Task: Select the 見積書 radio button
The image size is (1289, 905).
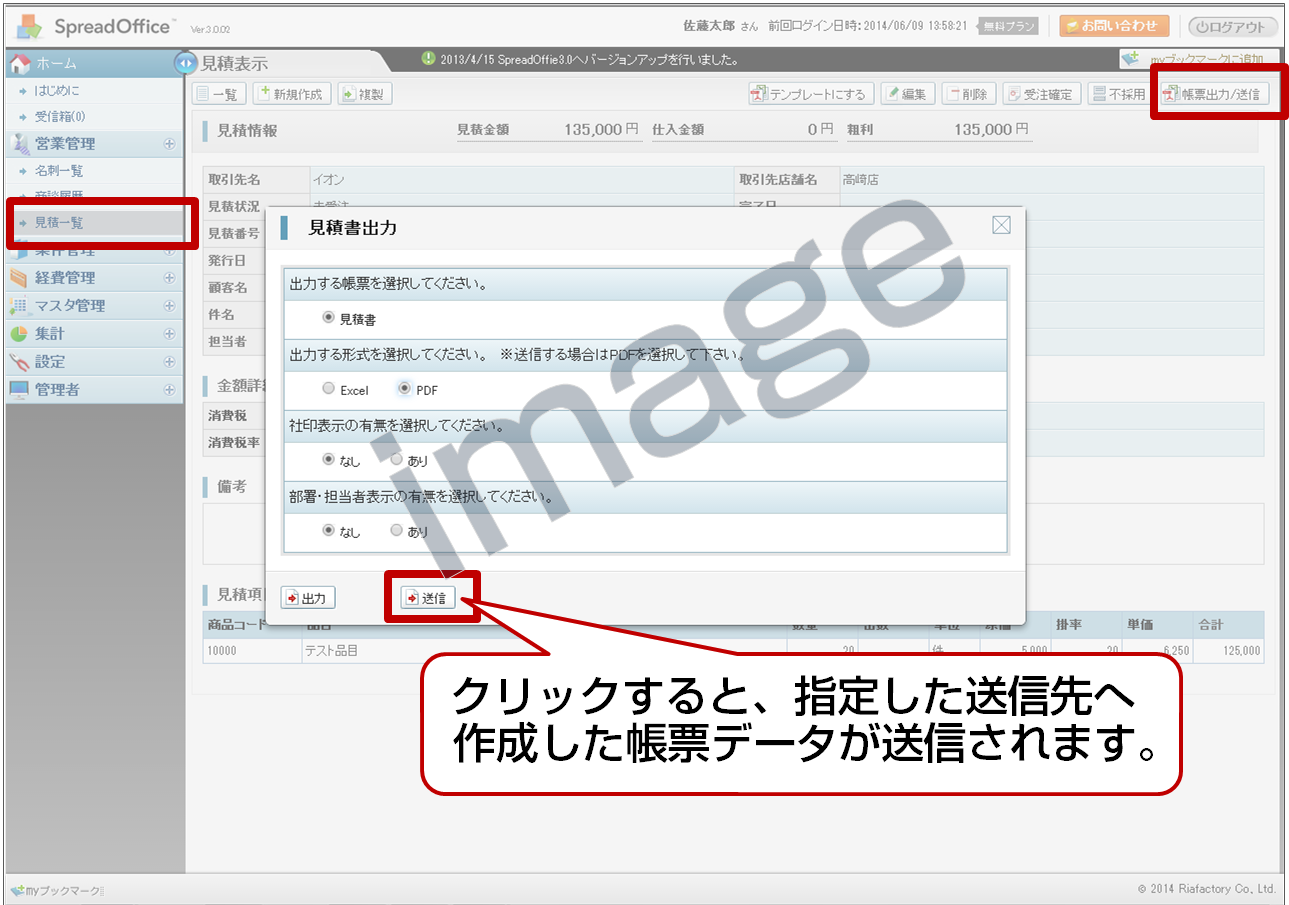Action: [x=328, y=318]
